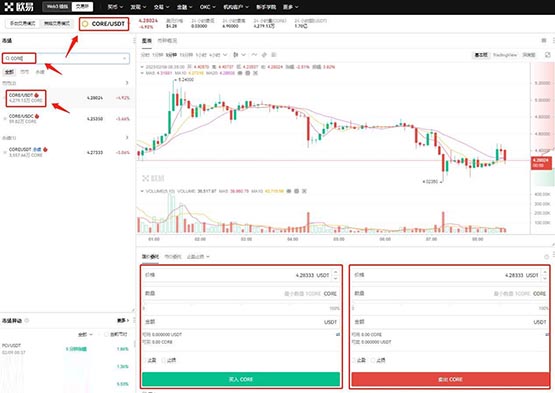Open the OKC dropdown in the top navigation
Screen dimensions: 555x393
208,7
